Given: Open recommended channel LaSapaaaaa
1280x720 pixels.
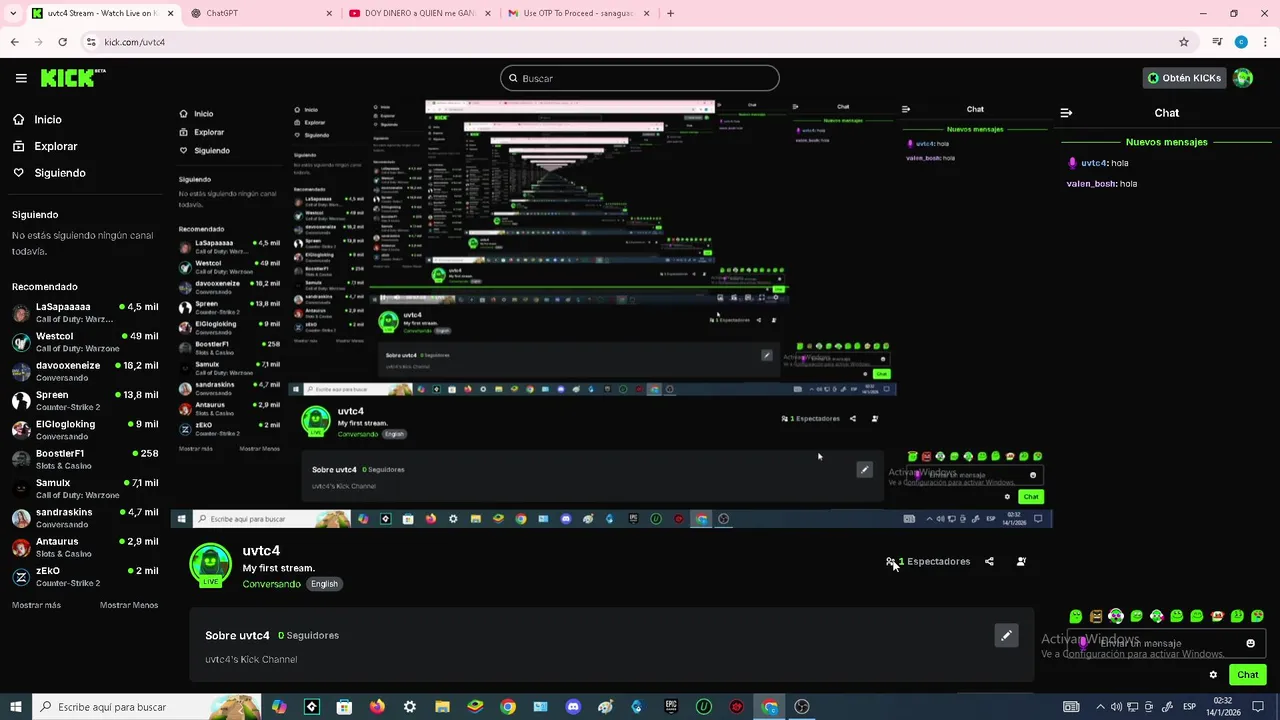Looking at the screenshot, I should click(84, 313).
